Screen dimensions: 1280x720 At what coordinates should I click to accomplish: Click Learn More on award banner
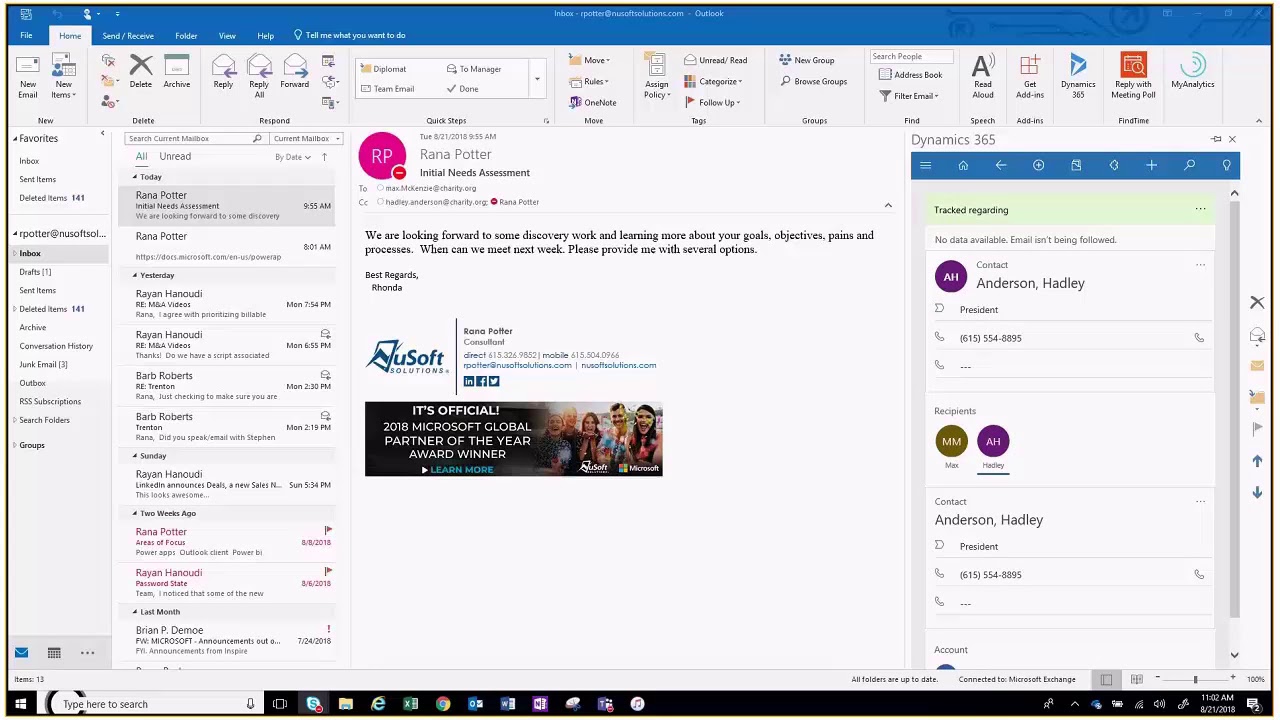pos(458,470)
